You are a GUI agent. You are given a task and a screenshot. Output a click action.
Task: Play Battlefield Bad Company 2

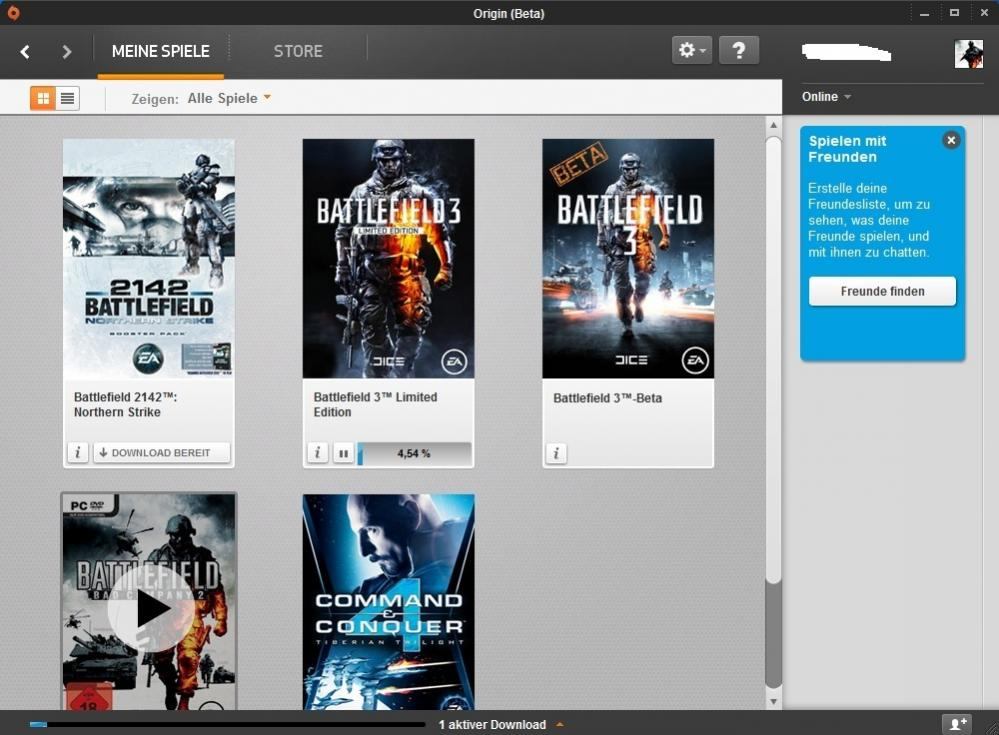[x=151, y=608]
